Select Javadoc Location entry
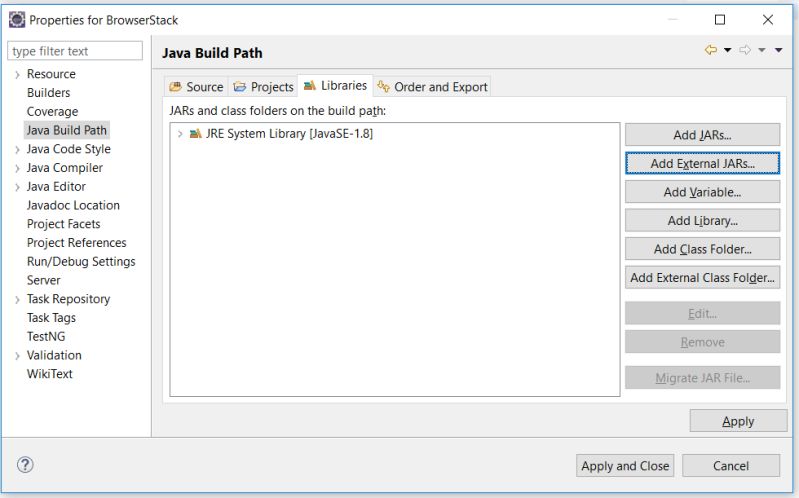The width and height of the screenshot is (799, 498). point(73,205)
